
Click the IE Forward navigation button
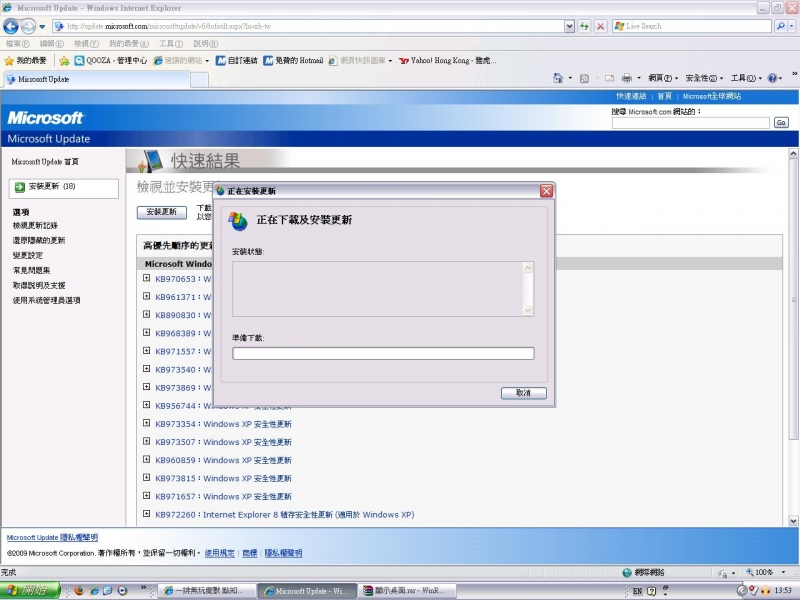[29, 26]
